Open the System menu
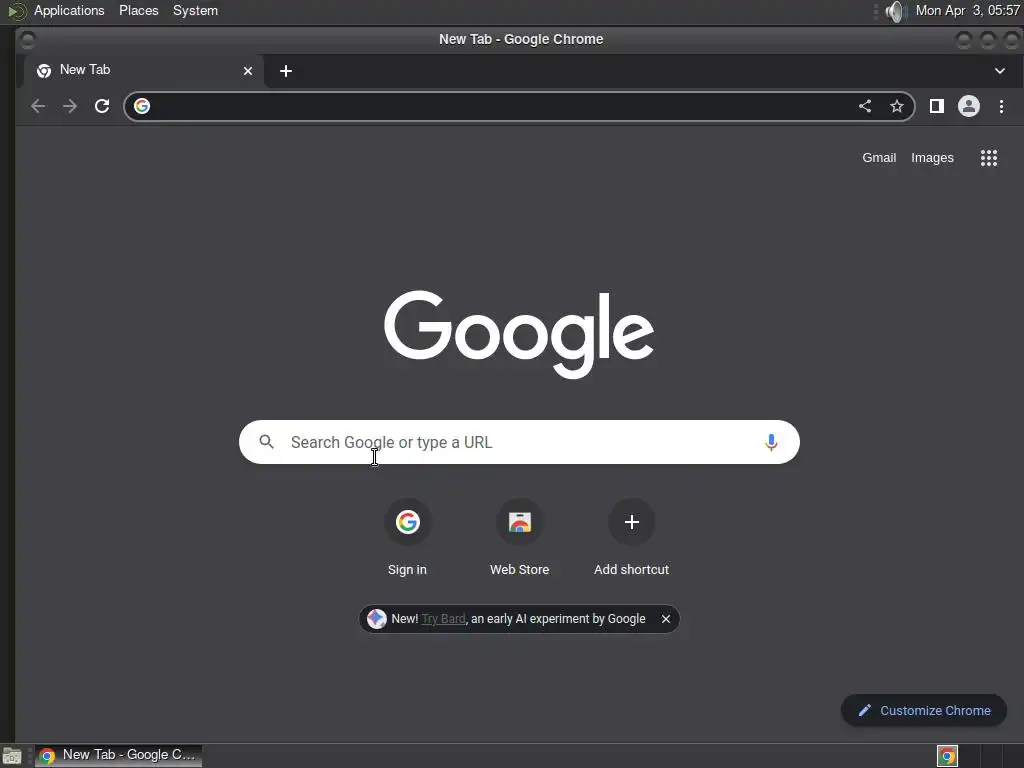Screen dimensions: 1024x768 (195, 10)
